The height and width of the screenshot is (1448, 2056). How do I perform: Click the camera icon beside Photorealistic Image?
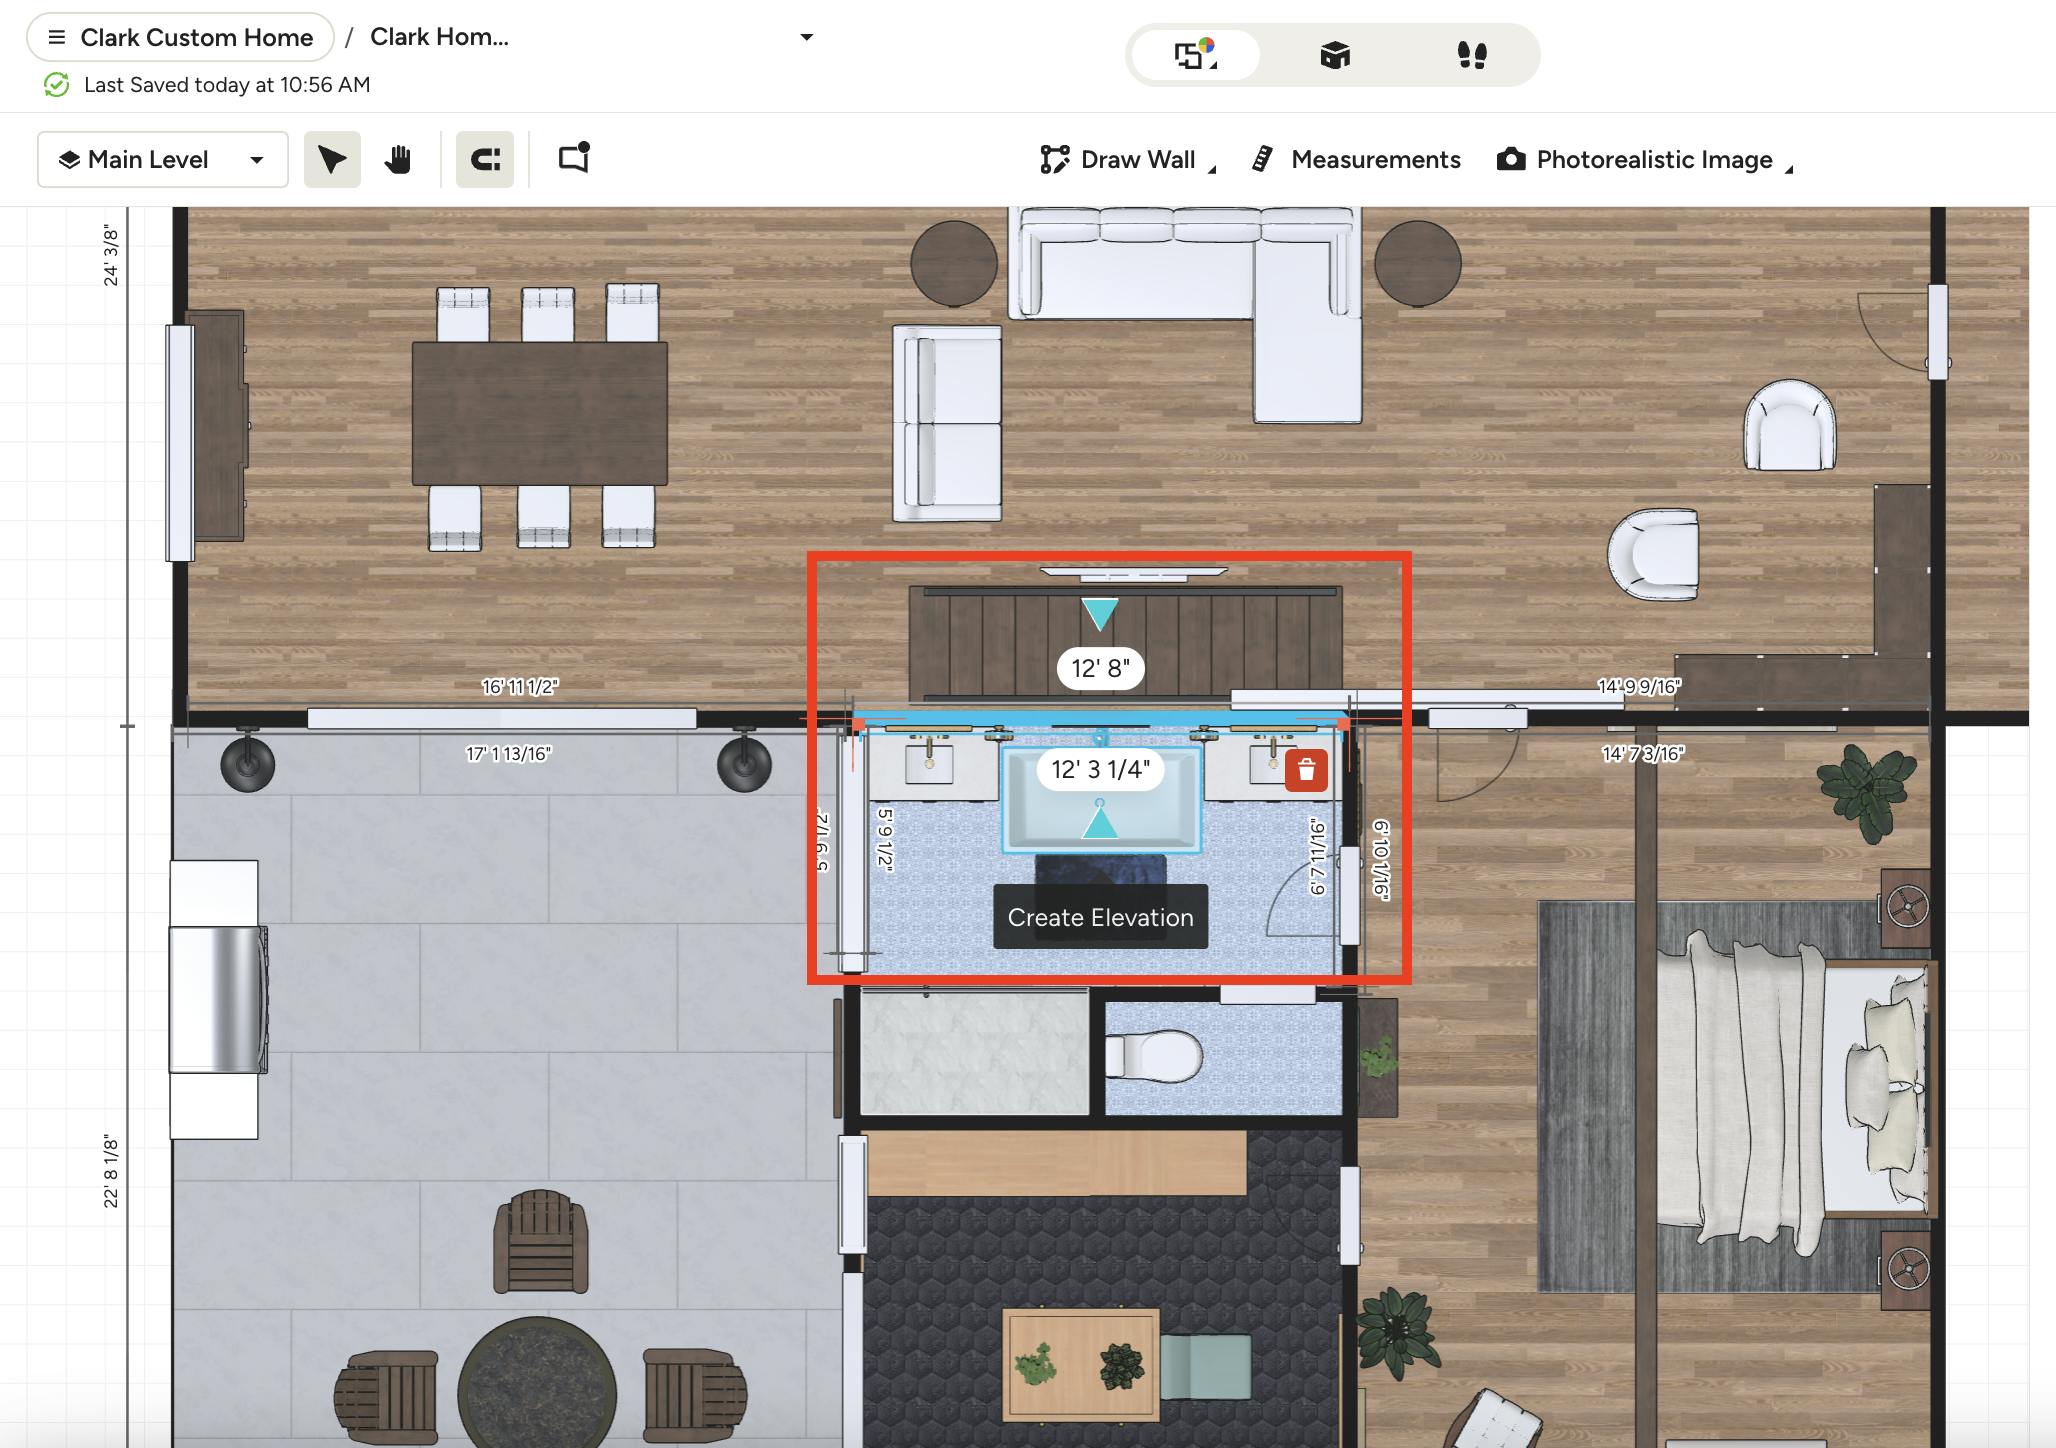[x=1509, y=159]
